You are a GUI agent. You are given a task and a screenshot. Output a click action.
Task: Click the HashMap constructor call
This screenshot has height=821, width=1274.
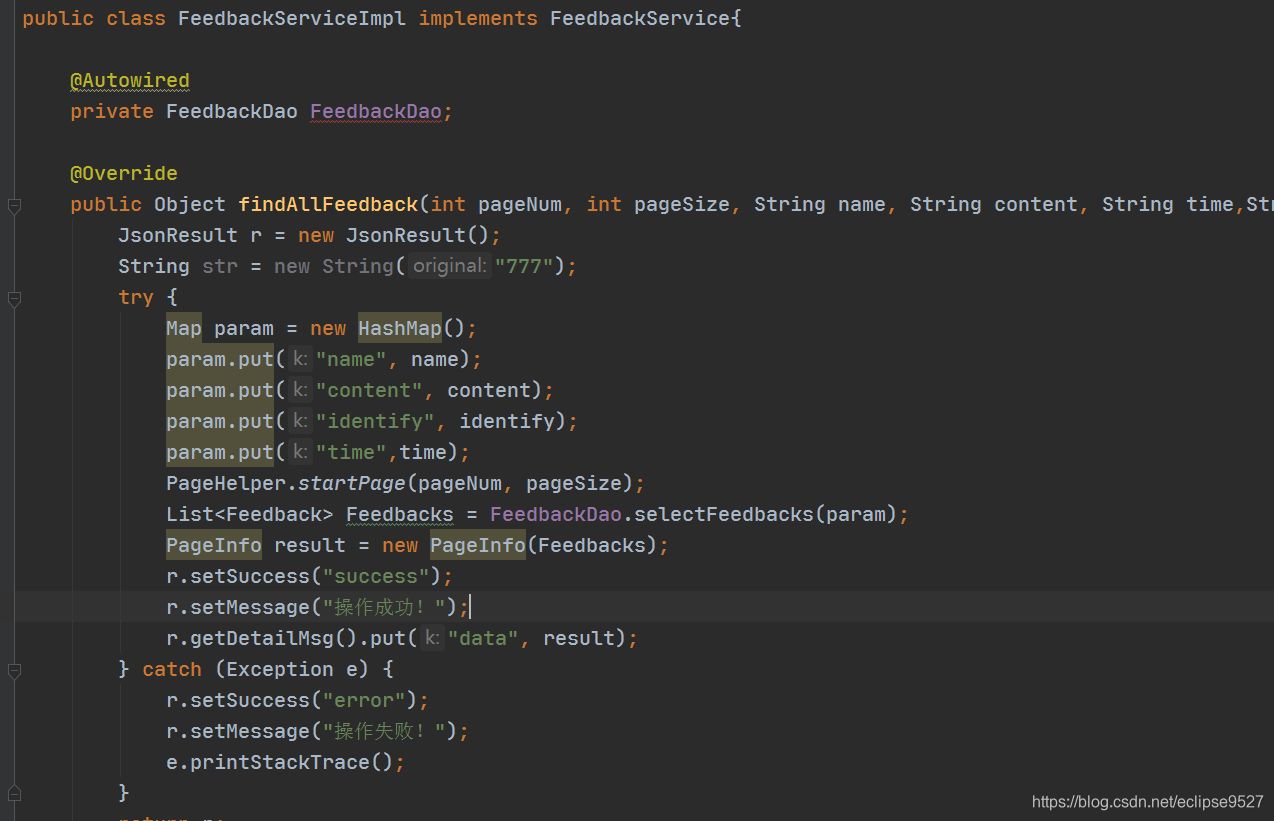click(x=400, y=328)
